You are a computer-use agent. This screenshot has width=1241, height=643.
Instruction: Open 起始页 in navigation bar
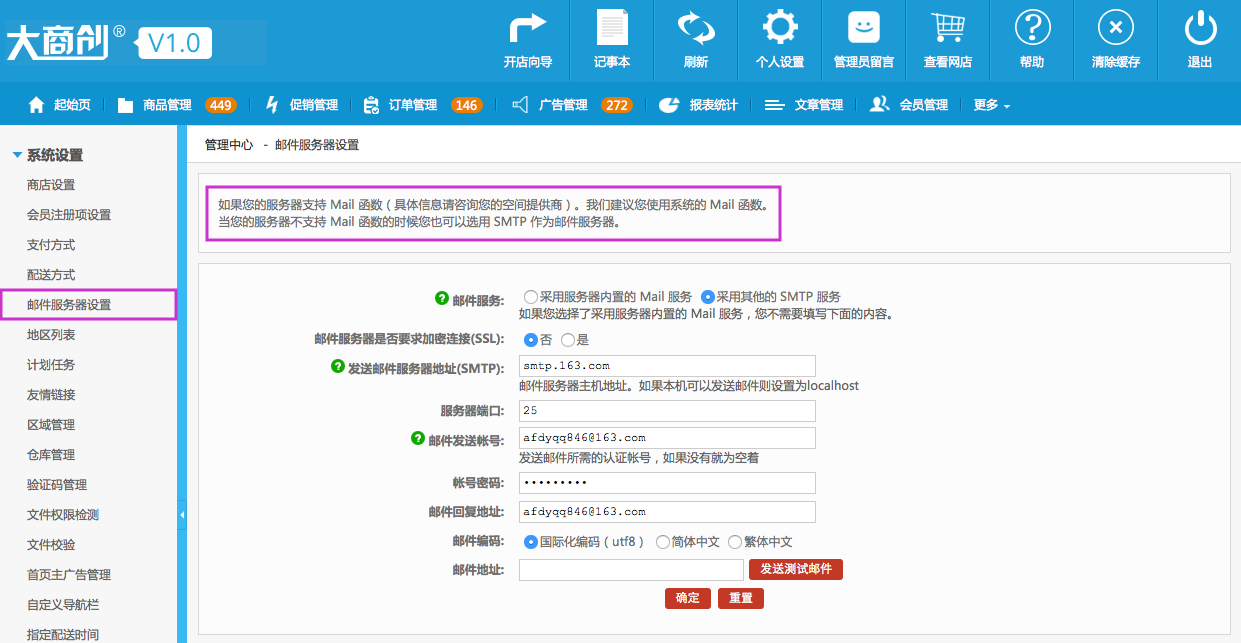tap(72, 105)
